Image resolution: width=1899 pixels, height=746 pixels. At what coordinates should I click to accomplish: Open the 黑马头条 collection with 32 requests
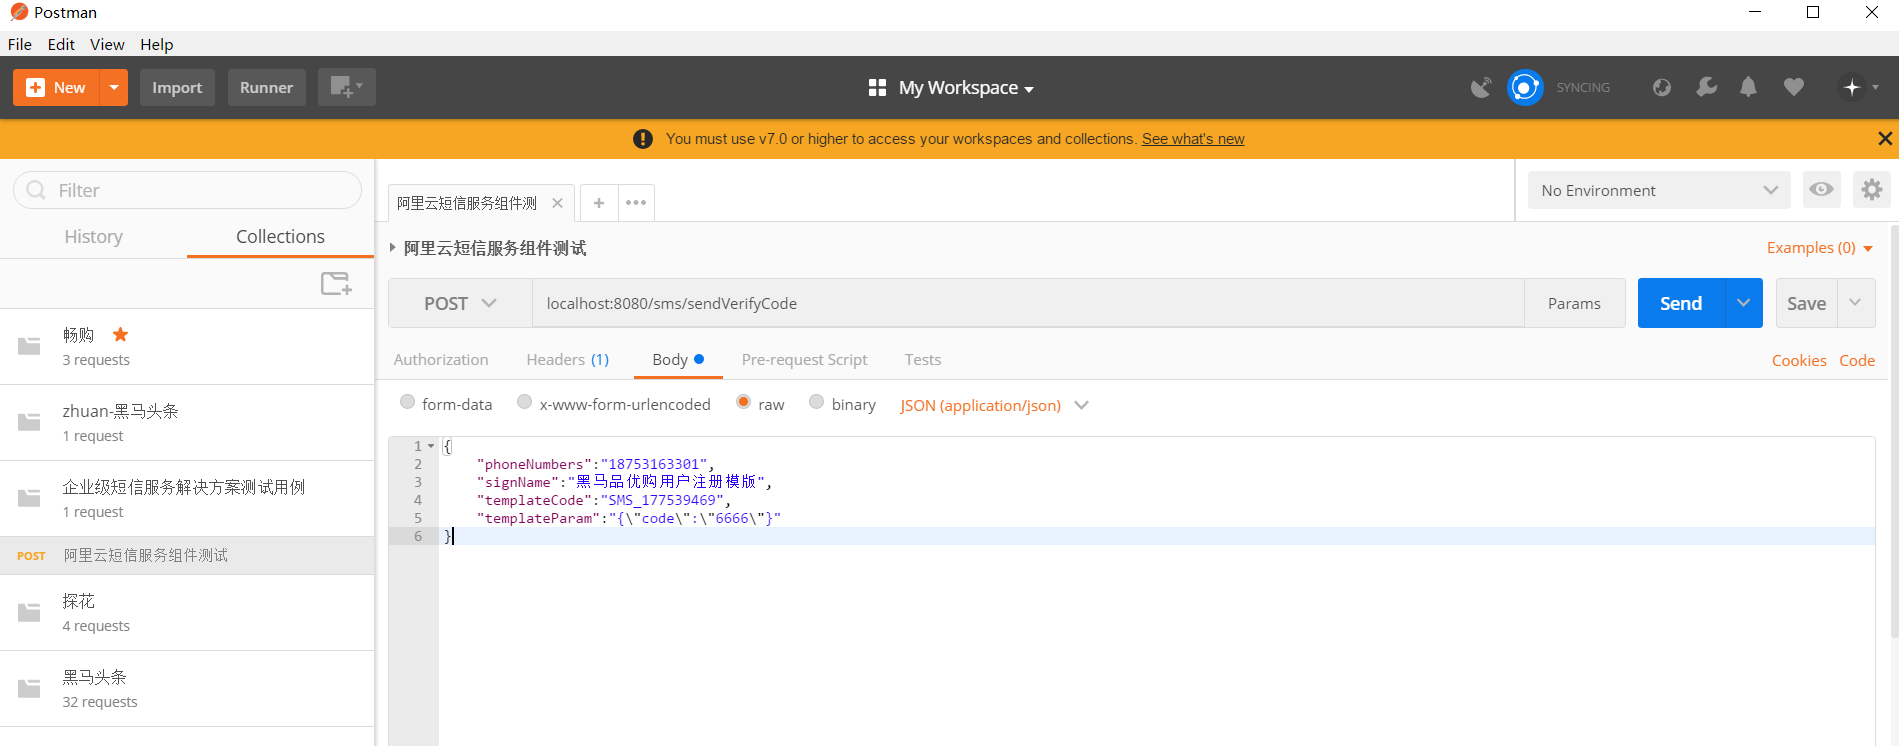click(187, 688)
